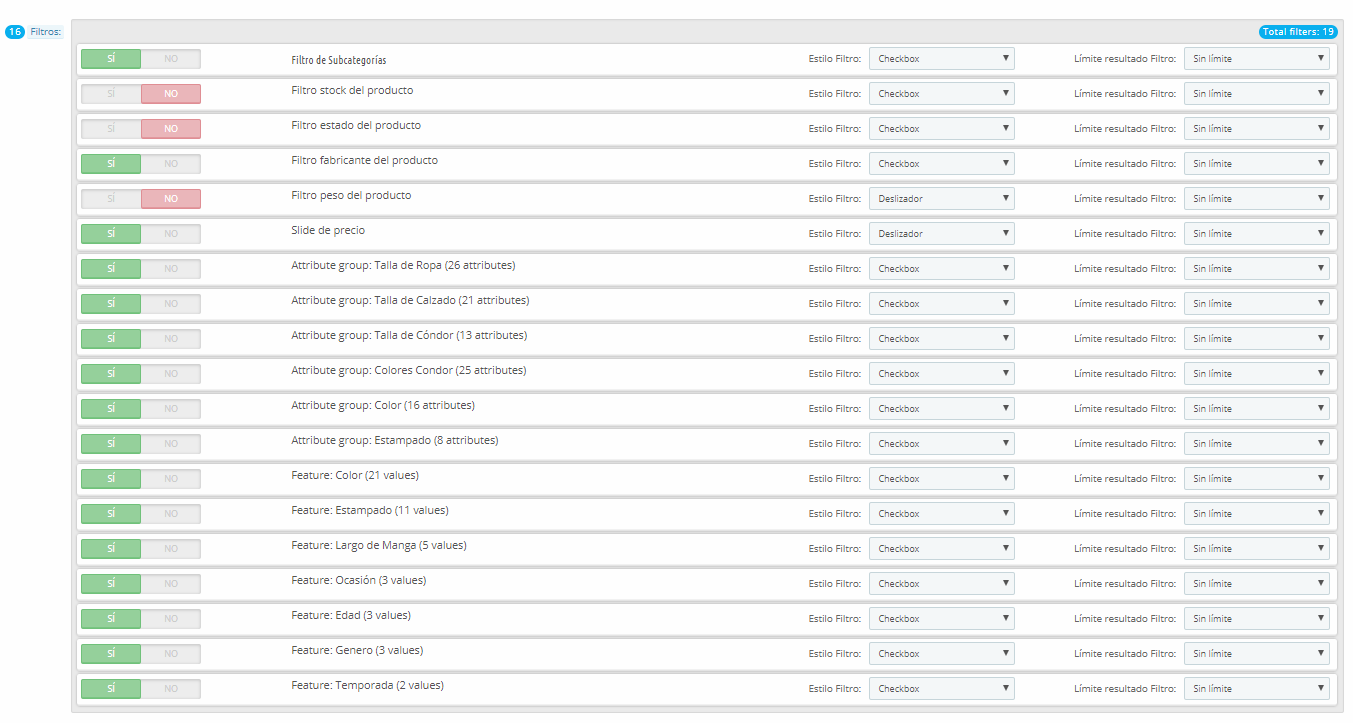Click the Total filters: 19 badge
Viewport: 1353px width, 723px height.
coord(1298,32)
